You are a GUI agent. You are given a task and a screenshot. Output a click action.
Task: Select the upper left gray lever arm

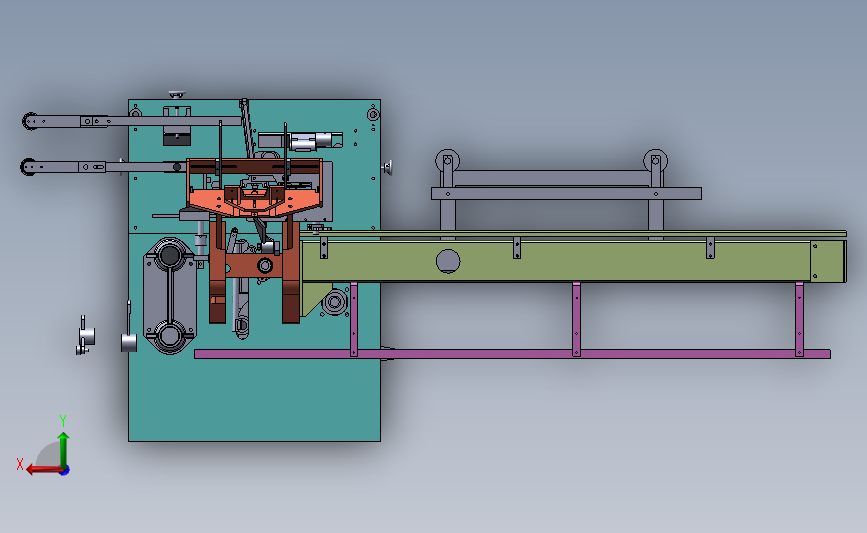tap(133, 121)
